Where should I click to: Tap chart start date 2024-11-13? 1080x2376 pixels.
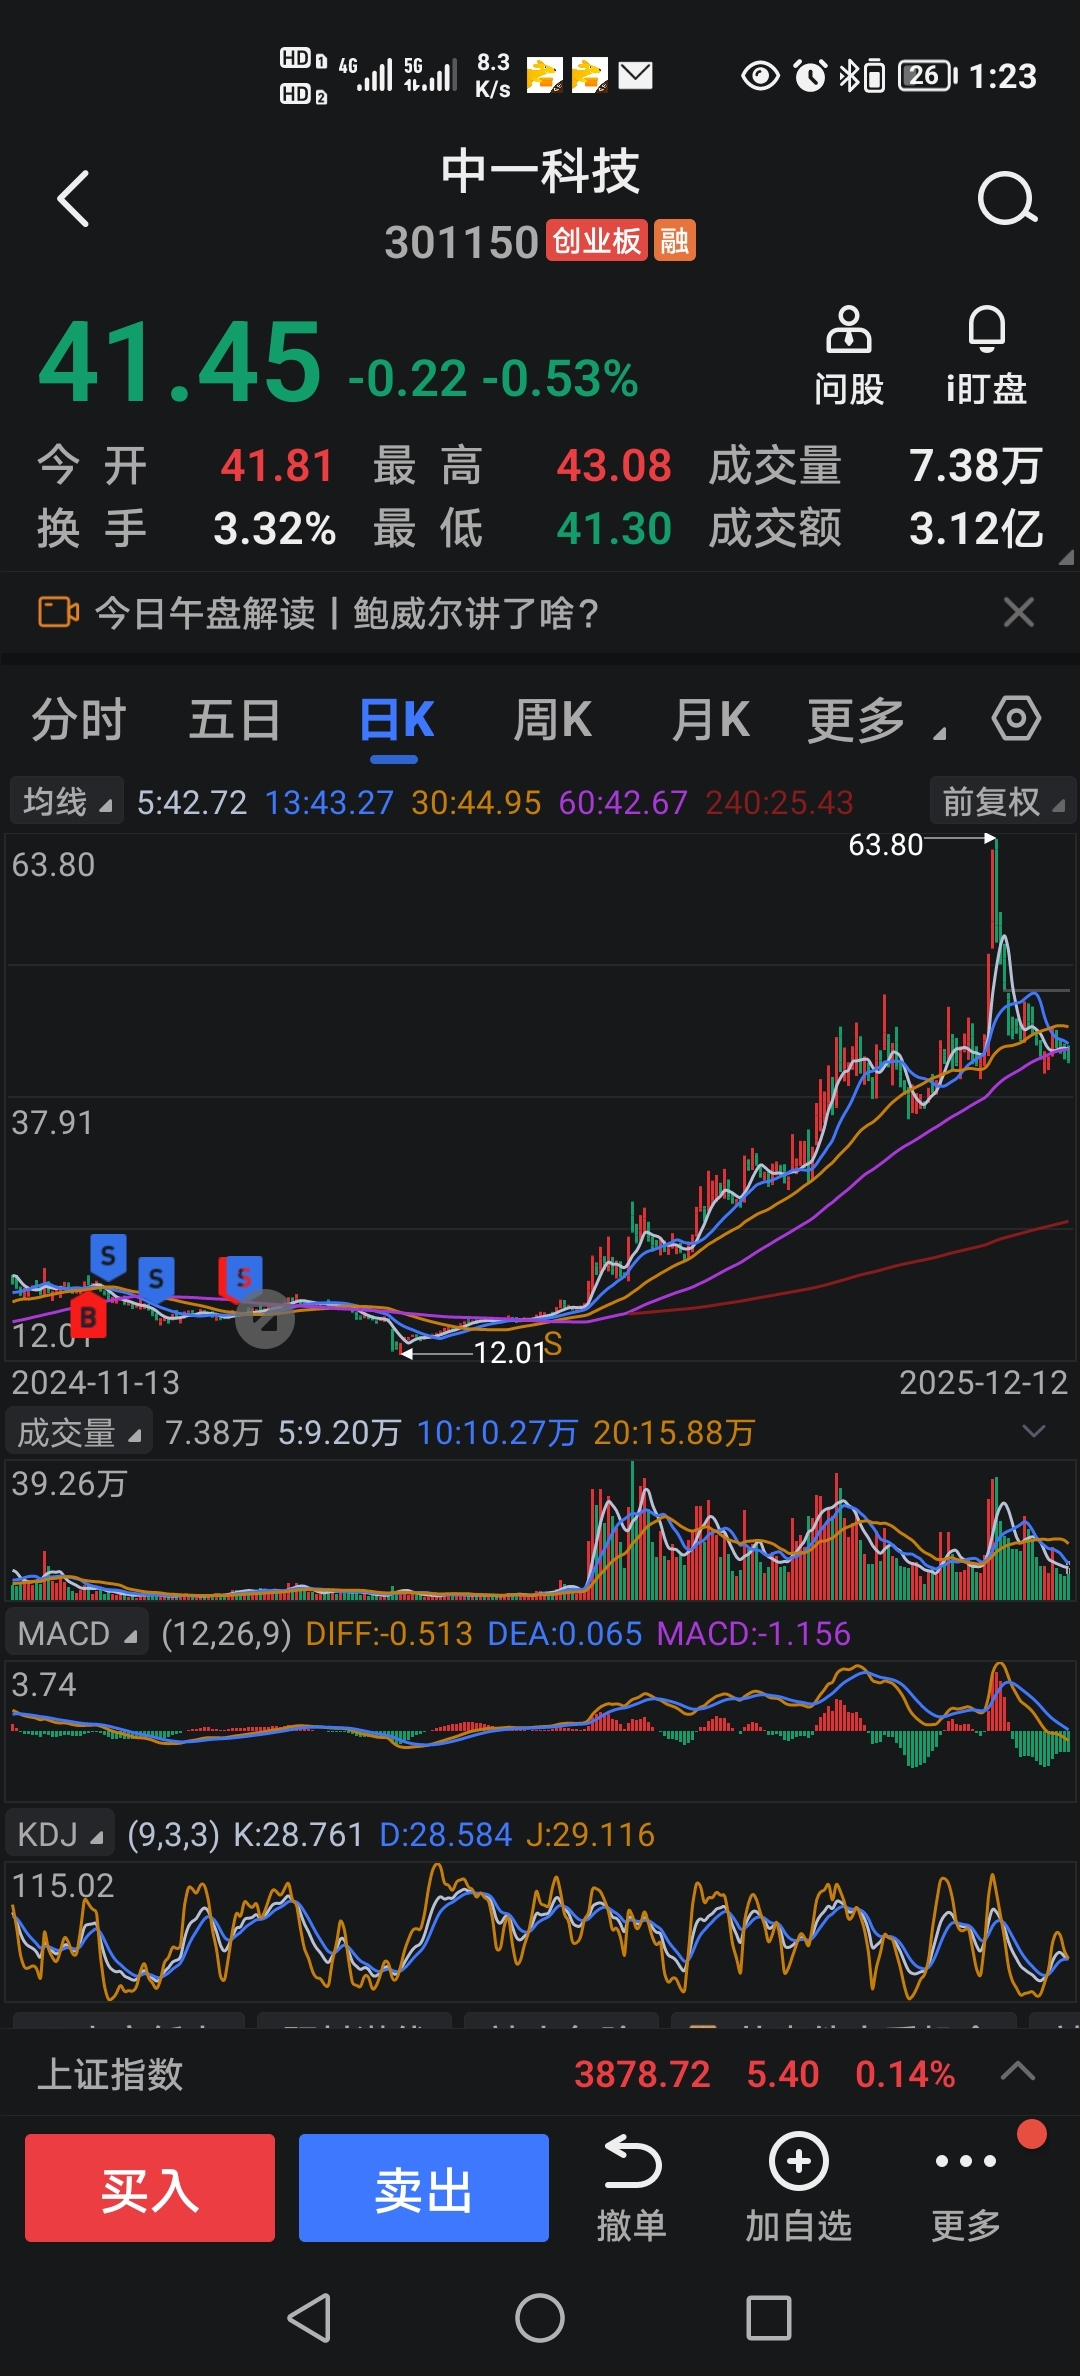(x=96, y=1383)
